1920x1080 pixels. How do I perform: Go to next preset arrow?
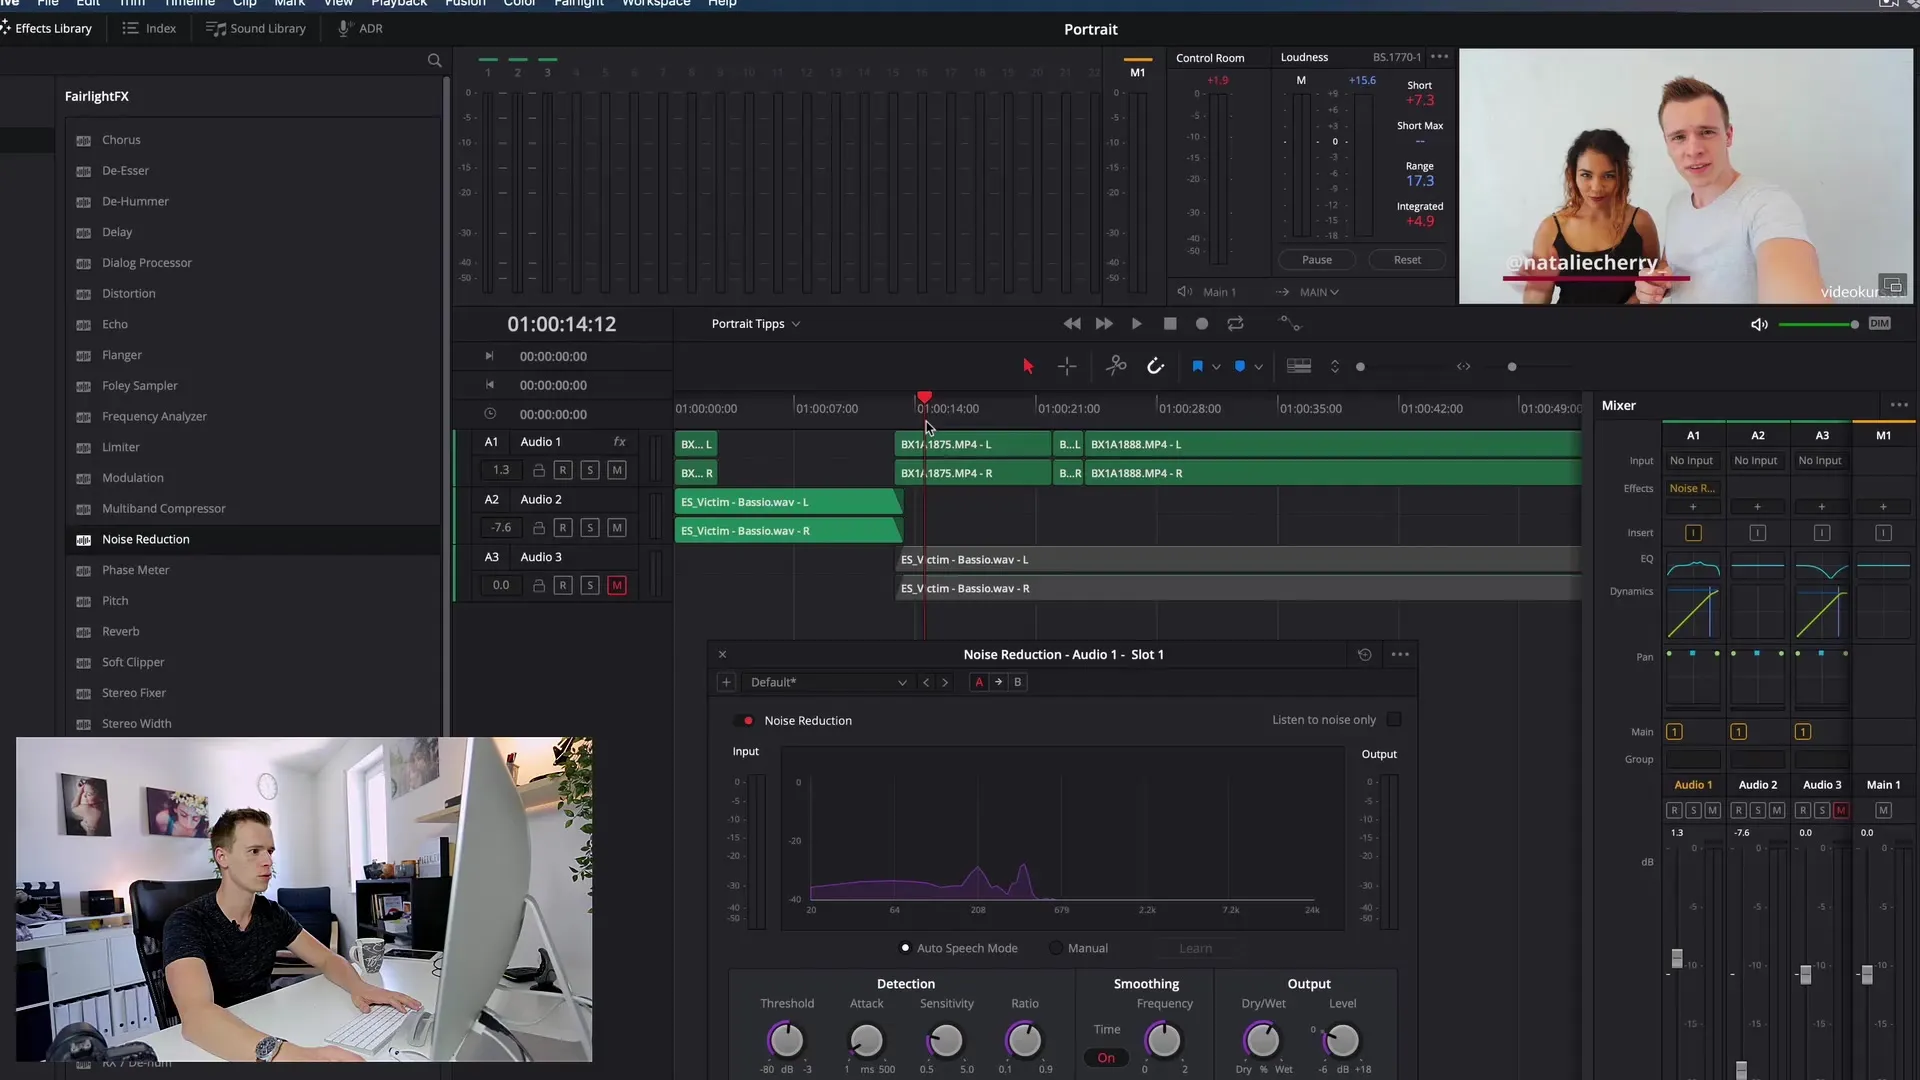[x=945, y=682]
